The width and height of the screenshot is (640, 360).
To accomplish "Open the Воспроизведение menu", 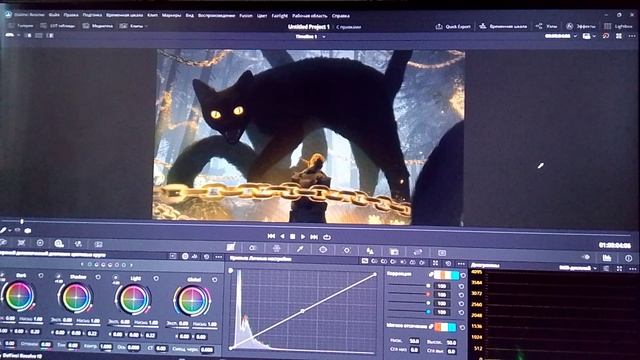I will (x=216, y=16).
